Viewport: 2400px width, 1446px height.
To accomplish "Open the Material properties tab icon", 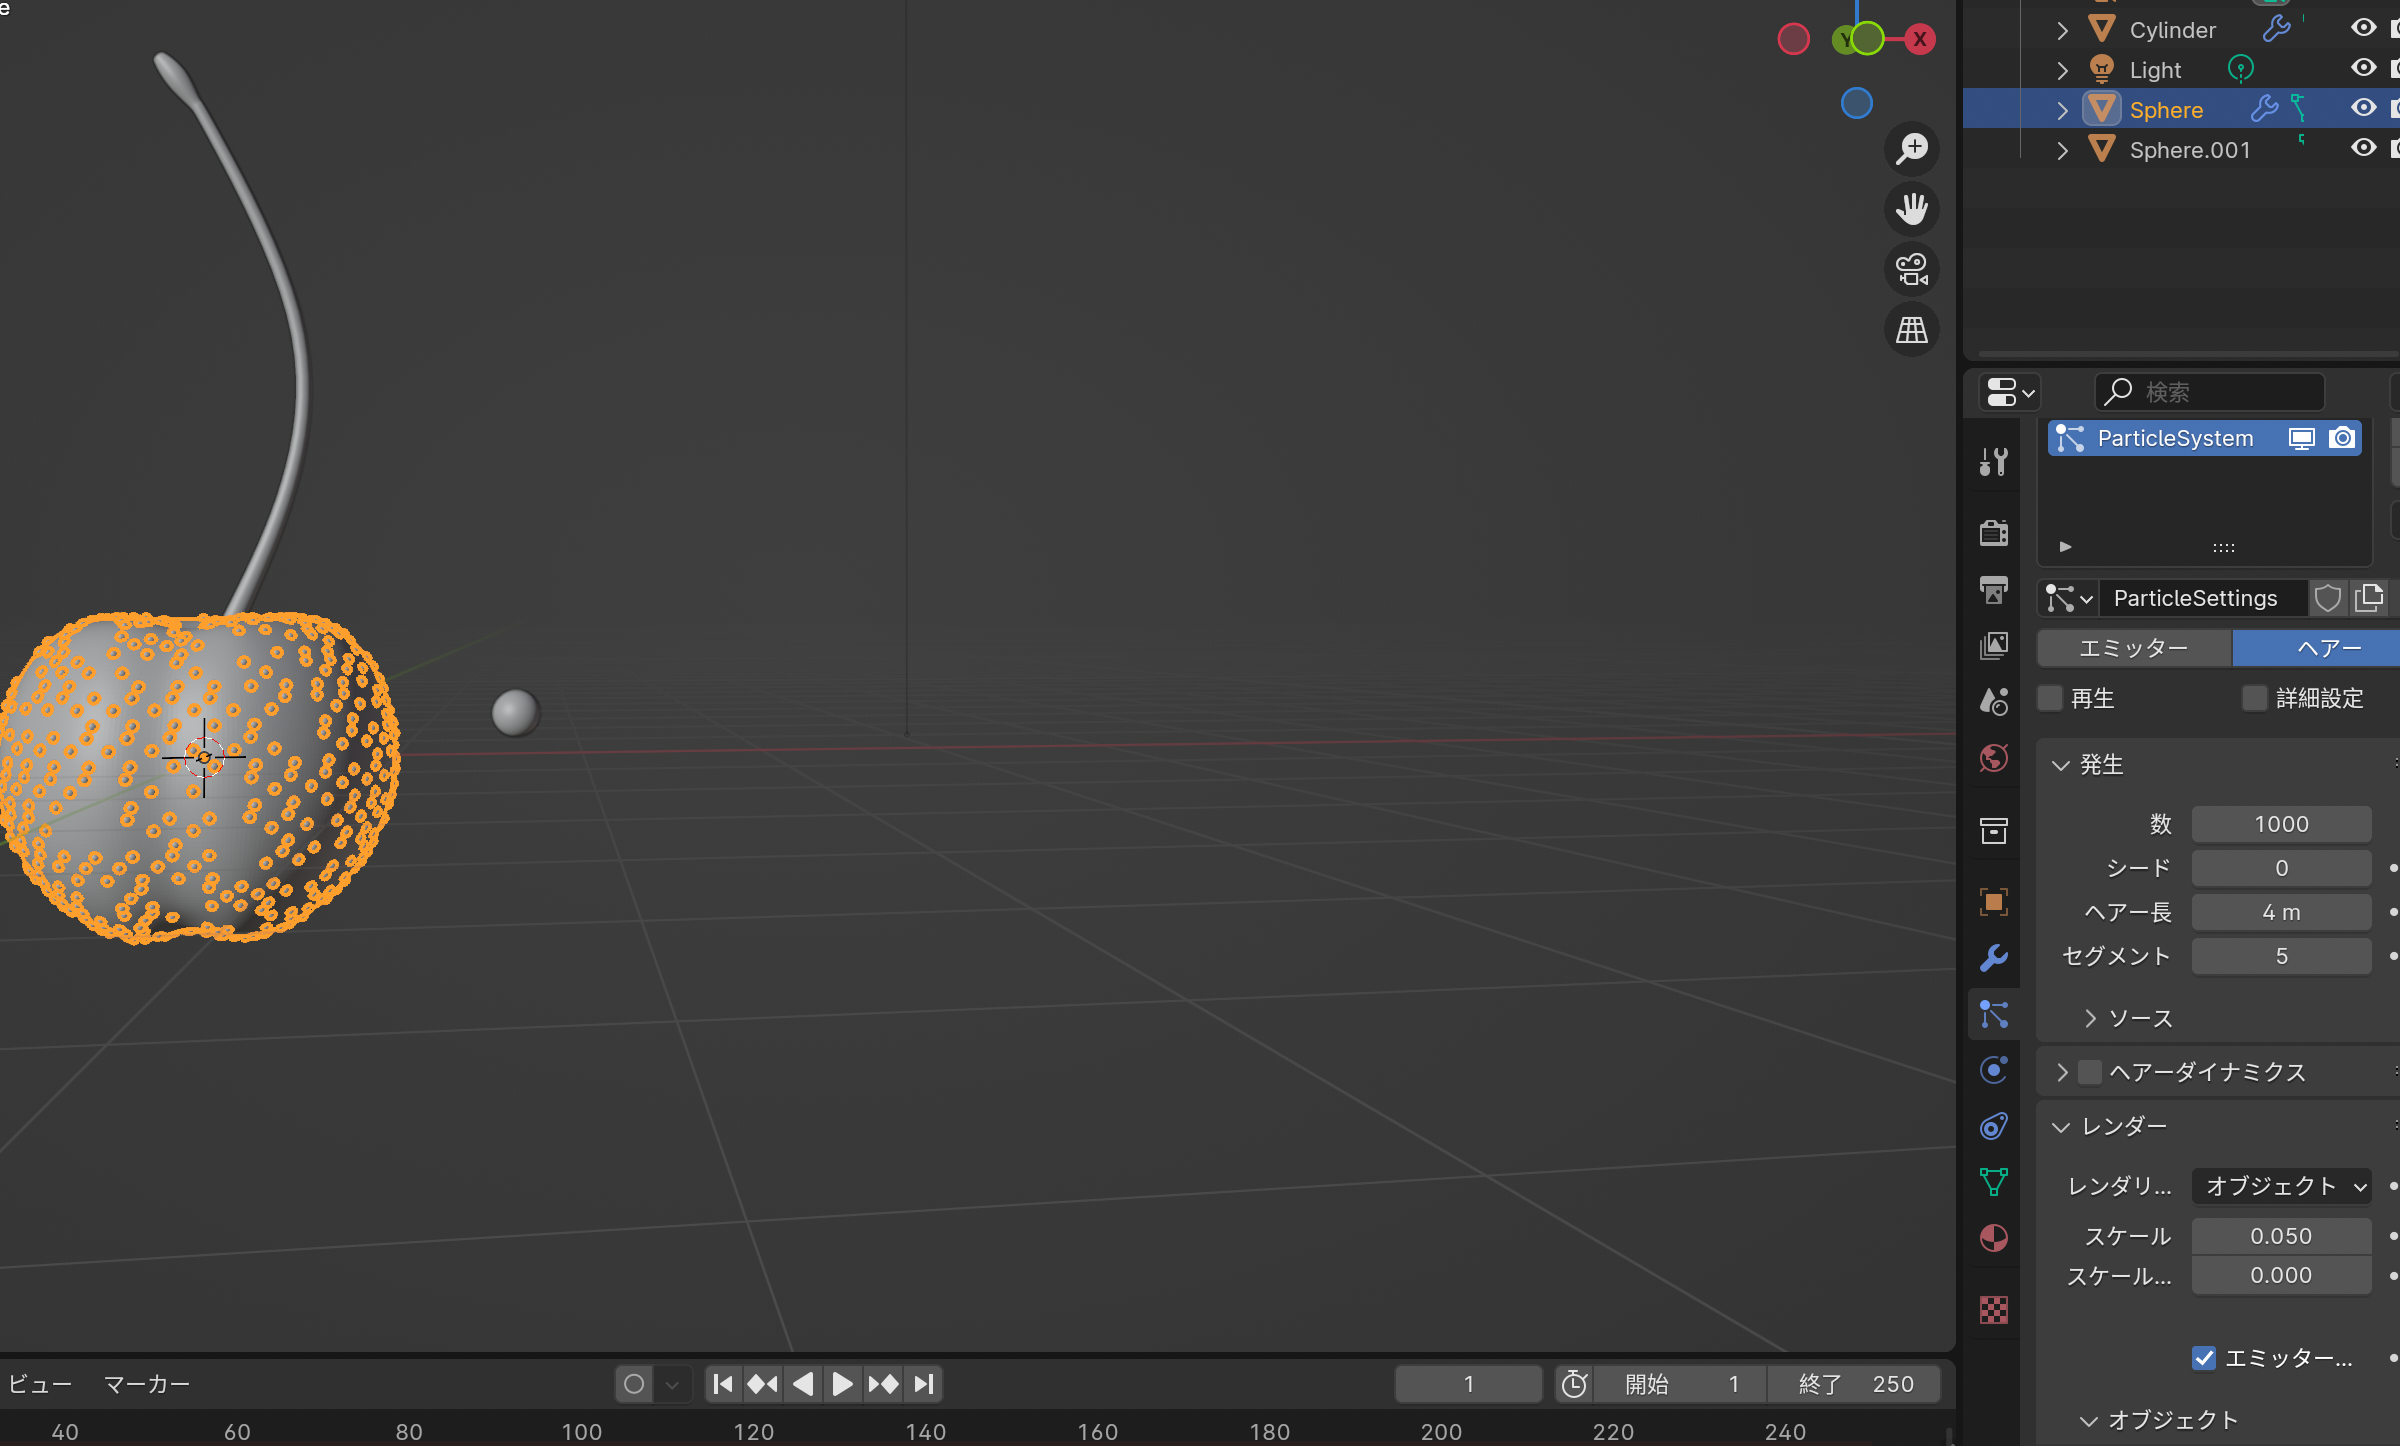I will [1994, 1238].
